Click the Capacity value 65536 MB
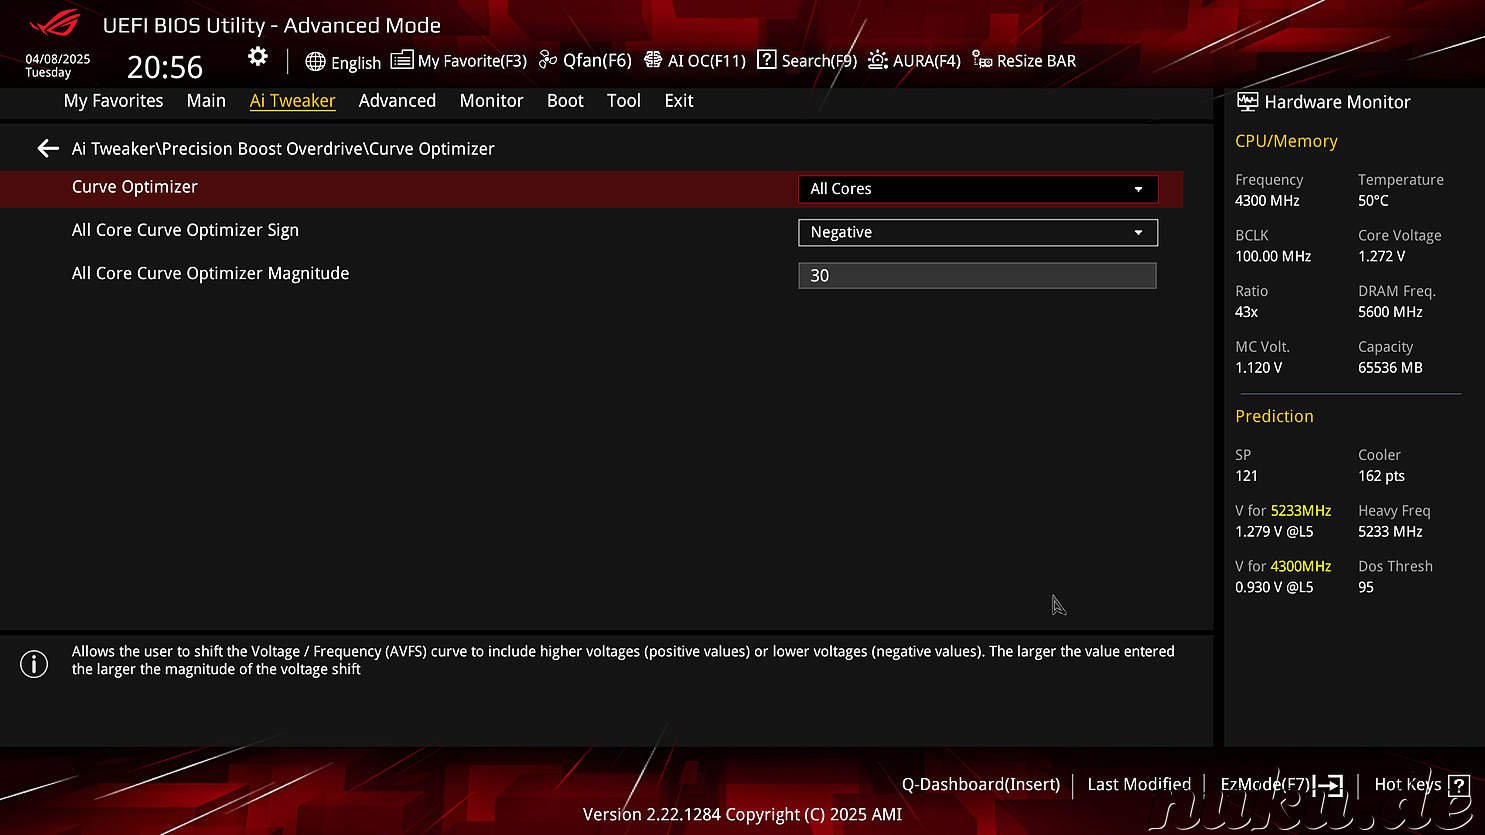Screen dimensions: 1485x835 tap(1390, 368)
